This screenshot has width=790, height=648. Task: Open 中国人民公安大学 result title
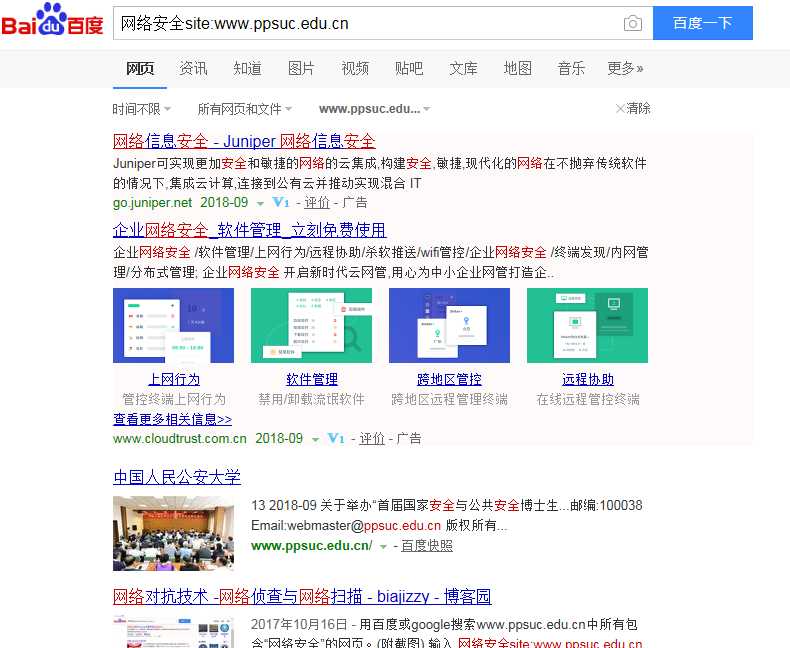click(177, 477)
